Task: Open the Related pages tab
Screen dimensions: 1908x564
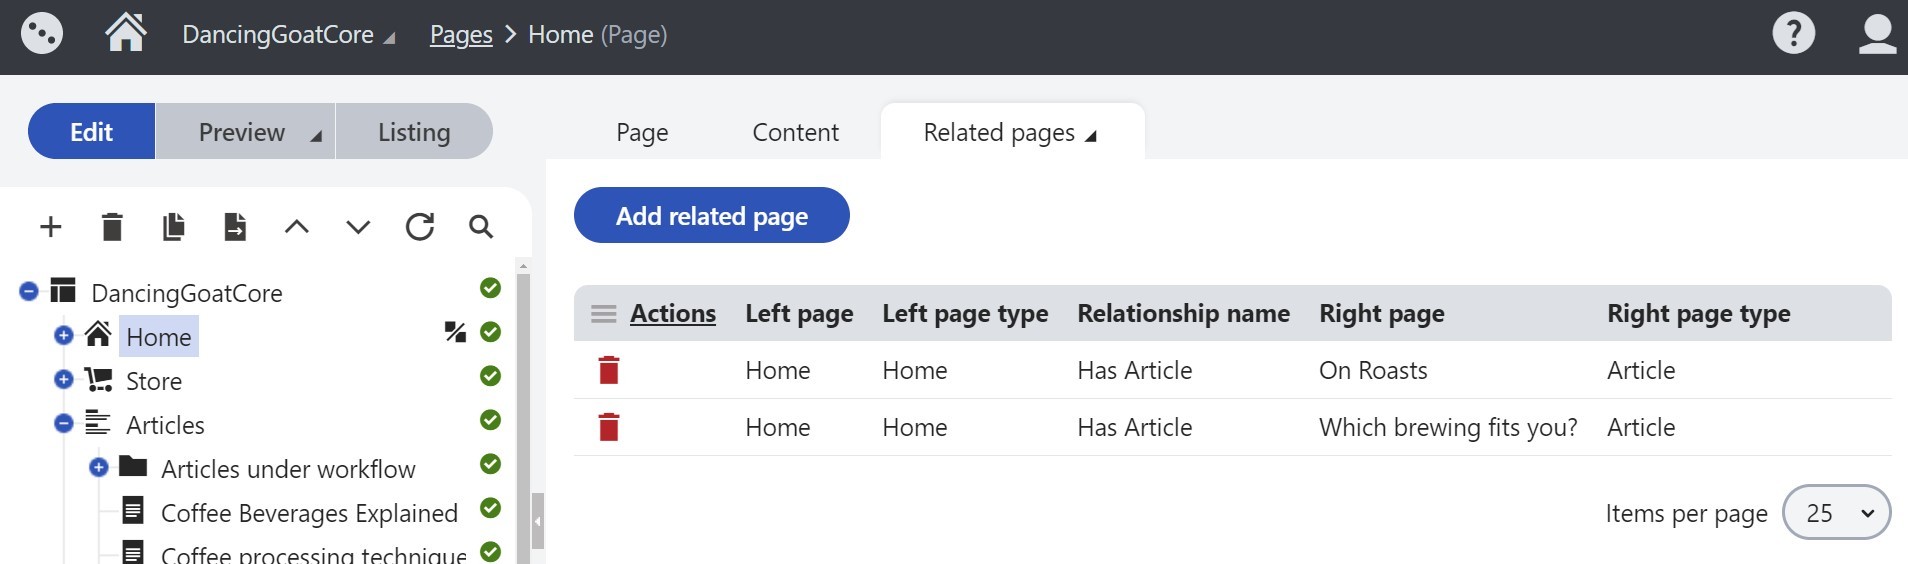Action: [1012, 132]
